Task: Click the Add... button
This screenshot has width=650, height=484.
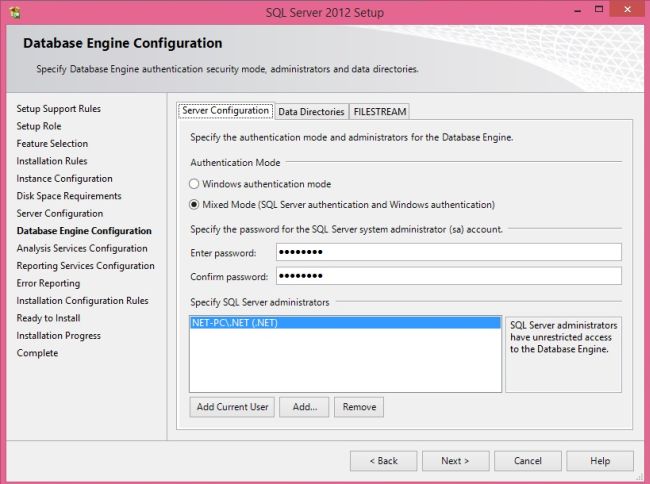Action: (x=304, y=407)
